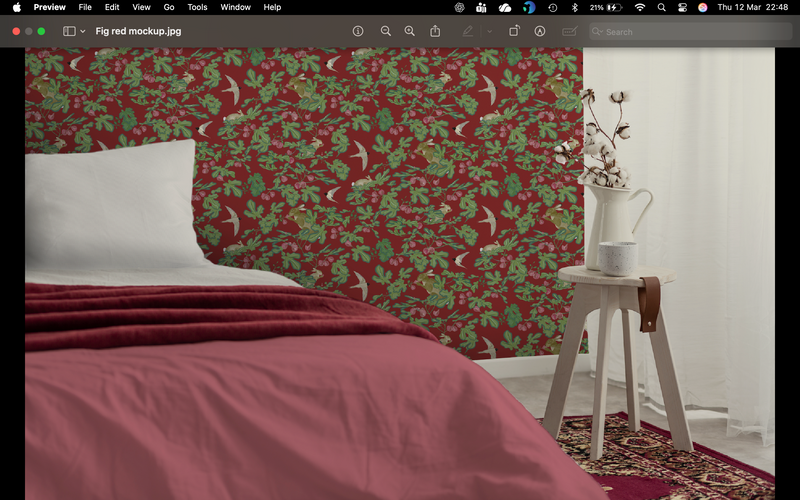800x500 pixels.
Task: Click the white pillow in the image
Action: (x=110, y=207)
